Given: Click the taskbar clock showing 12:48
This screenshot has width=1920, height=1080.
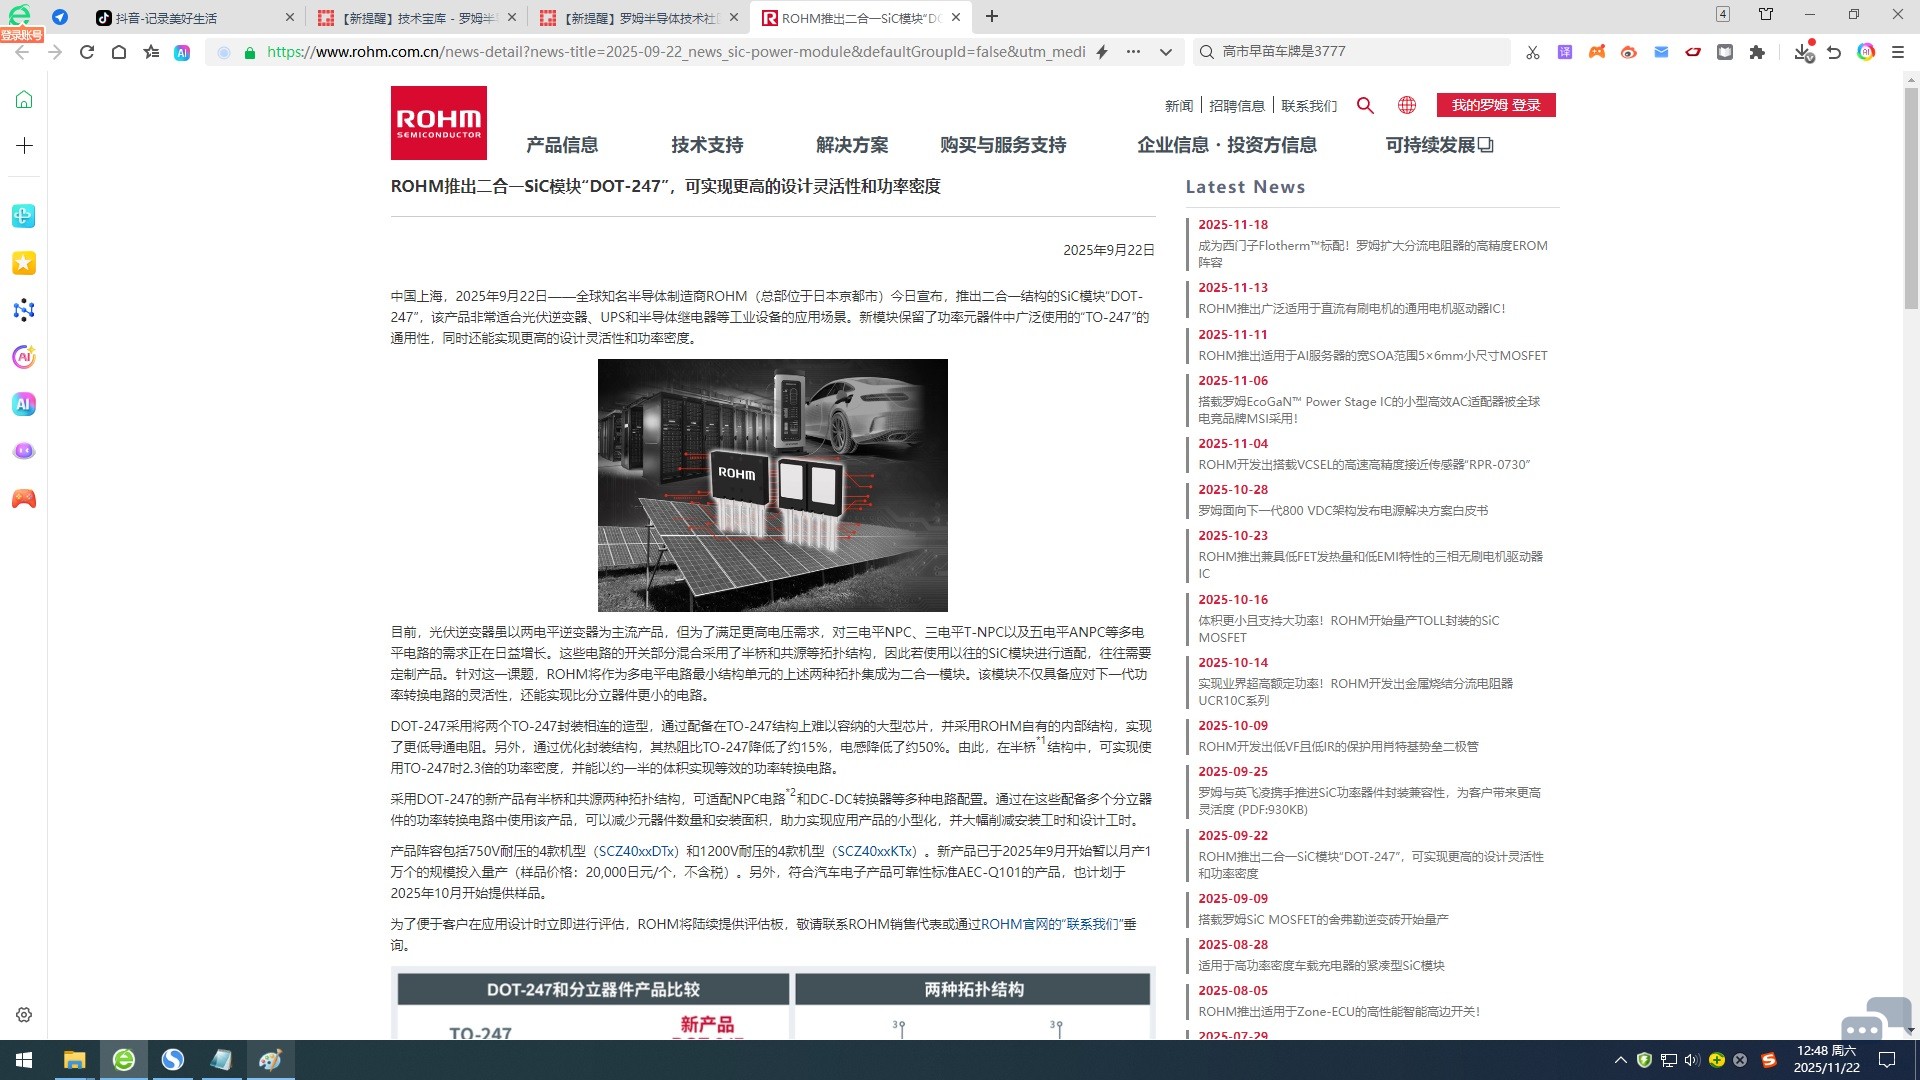Looking at the screenshot, I should (1826, 1059).
